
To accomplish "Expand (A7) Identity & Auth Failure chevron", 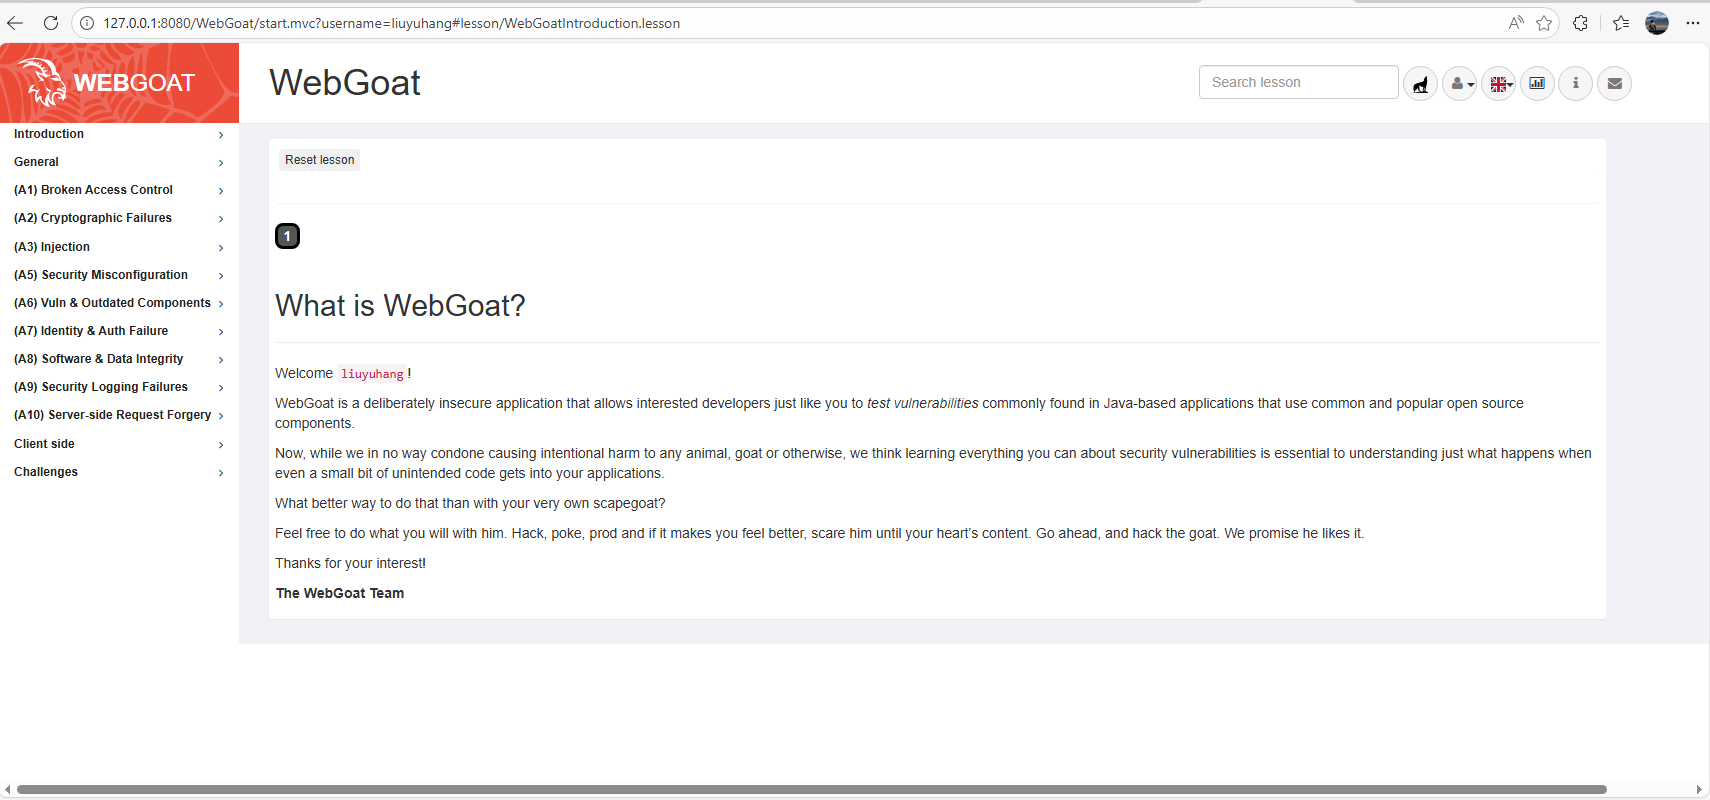I will point(221,332).
